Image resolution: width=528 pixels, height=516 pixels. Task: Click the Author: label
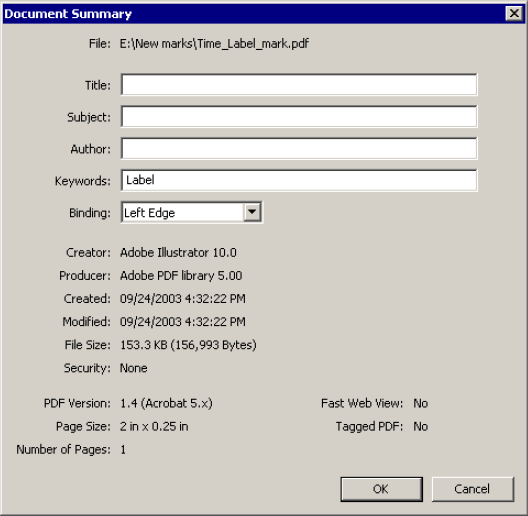click(91, 149)
